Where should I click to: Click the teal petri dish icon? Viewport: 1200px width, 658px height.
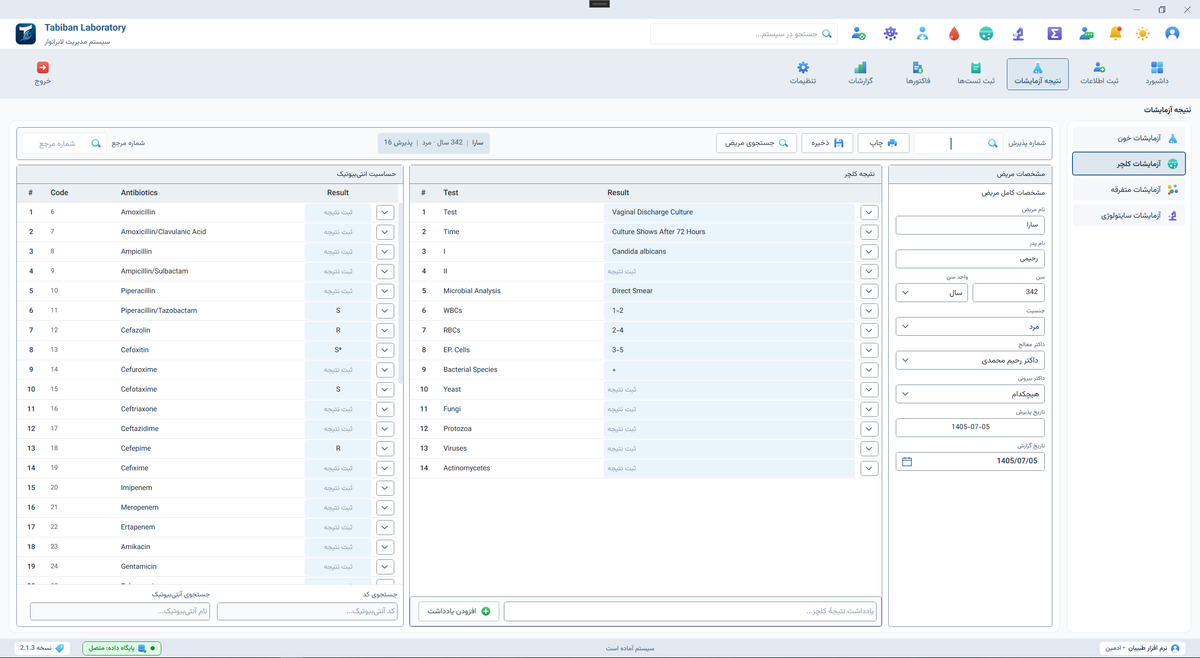pos(986,34)
